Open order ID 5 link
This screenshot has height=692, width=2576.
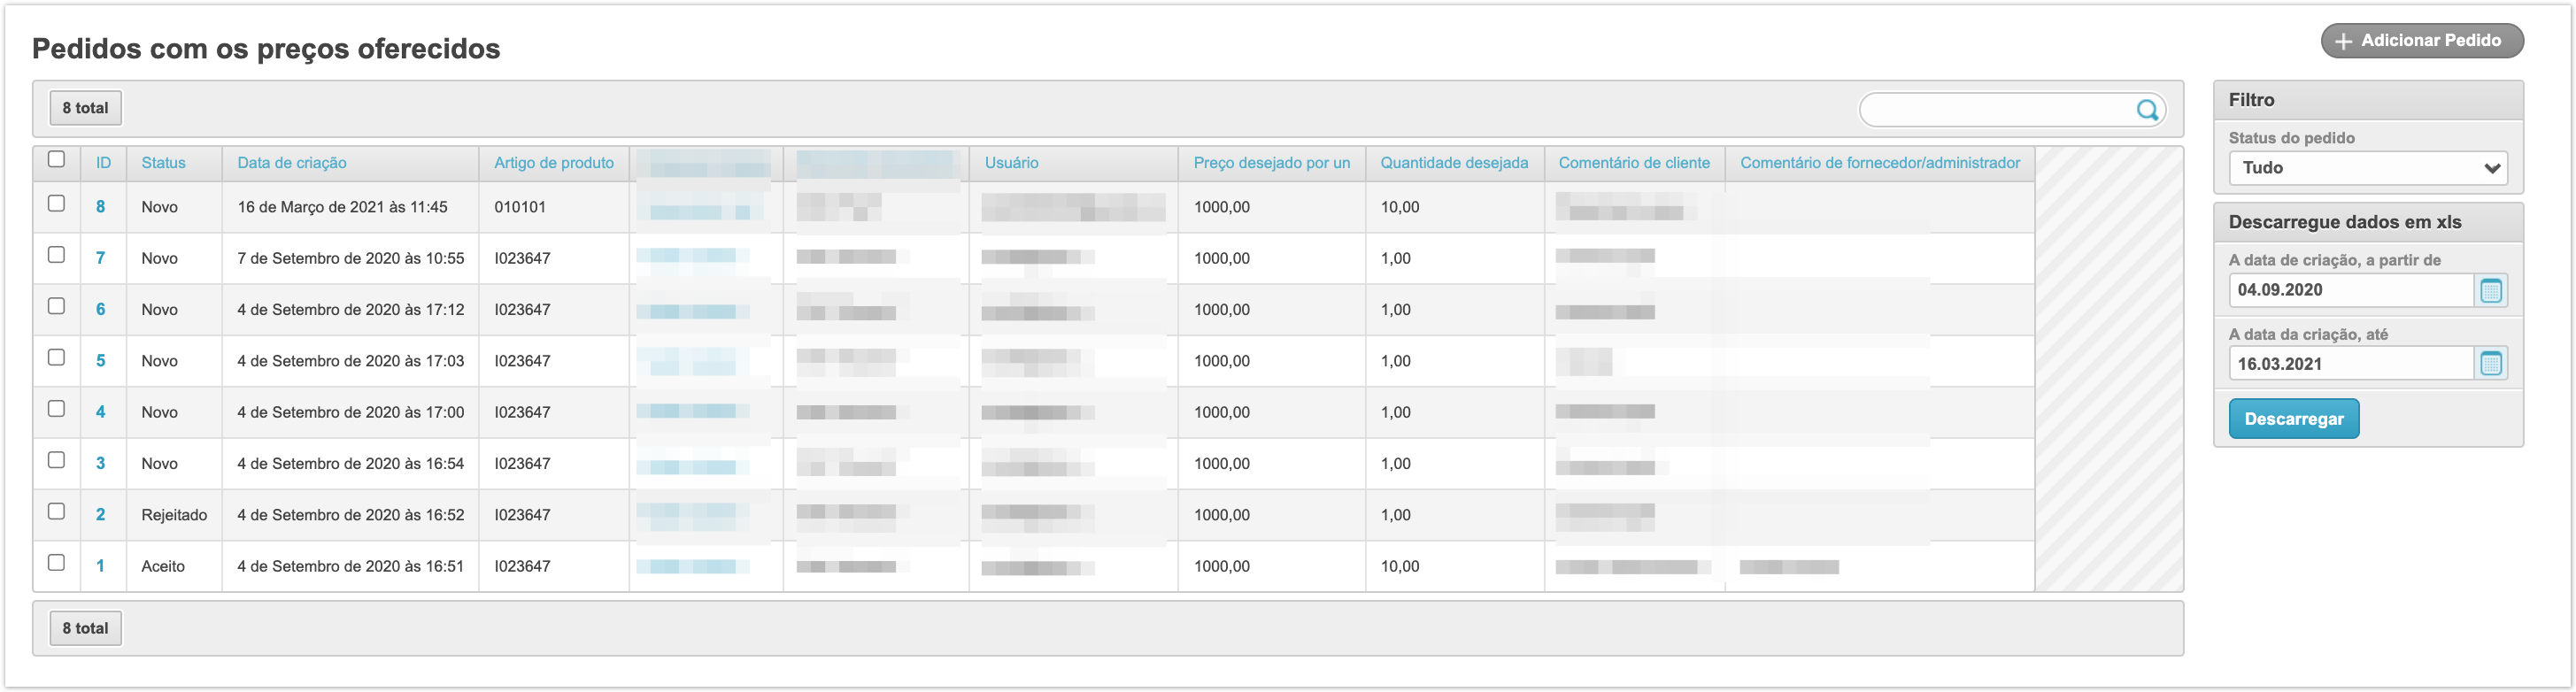101,361
